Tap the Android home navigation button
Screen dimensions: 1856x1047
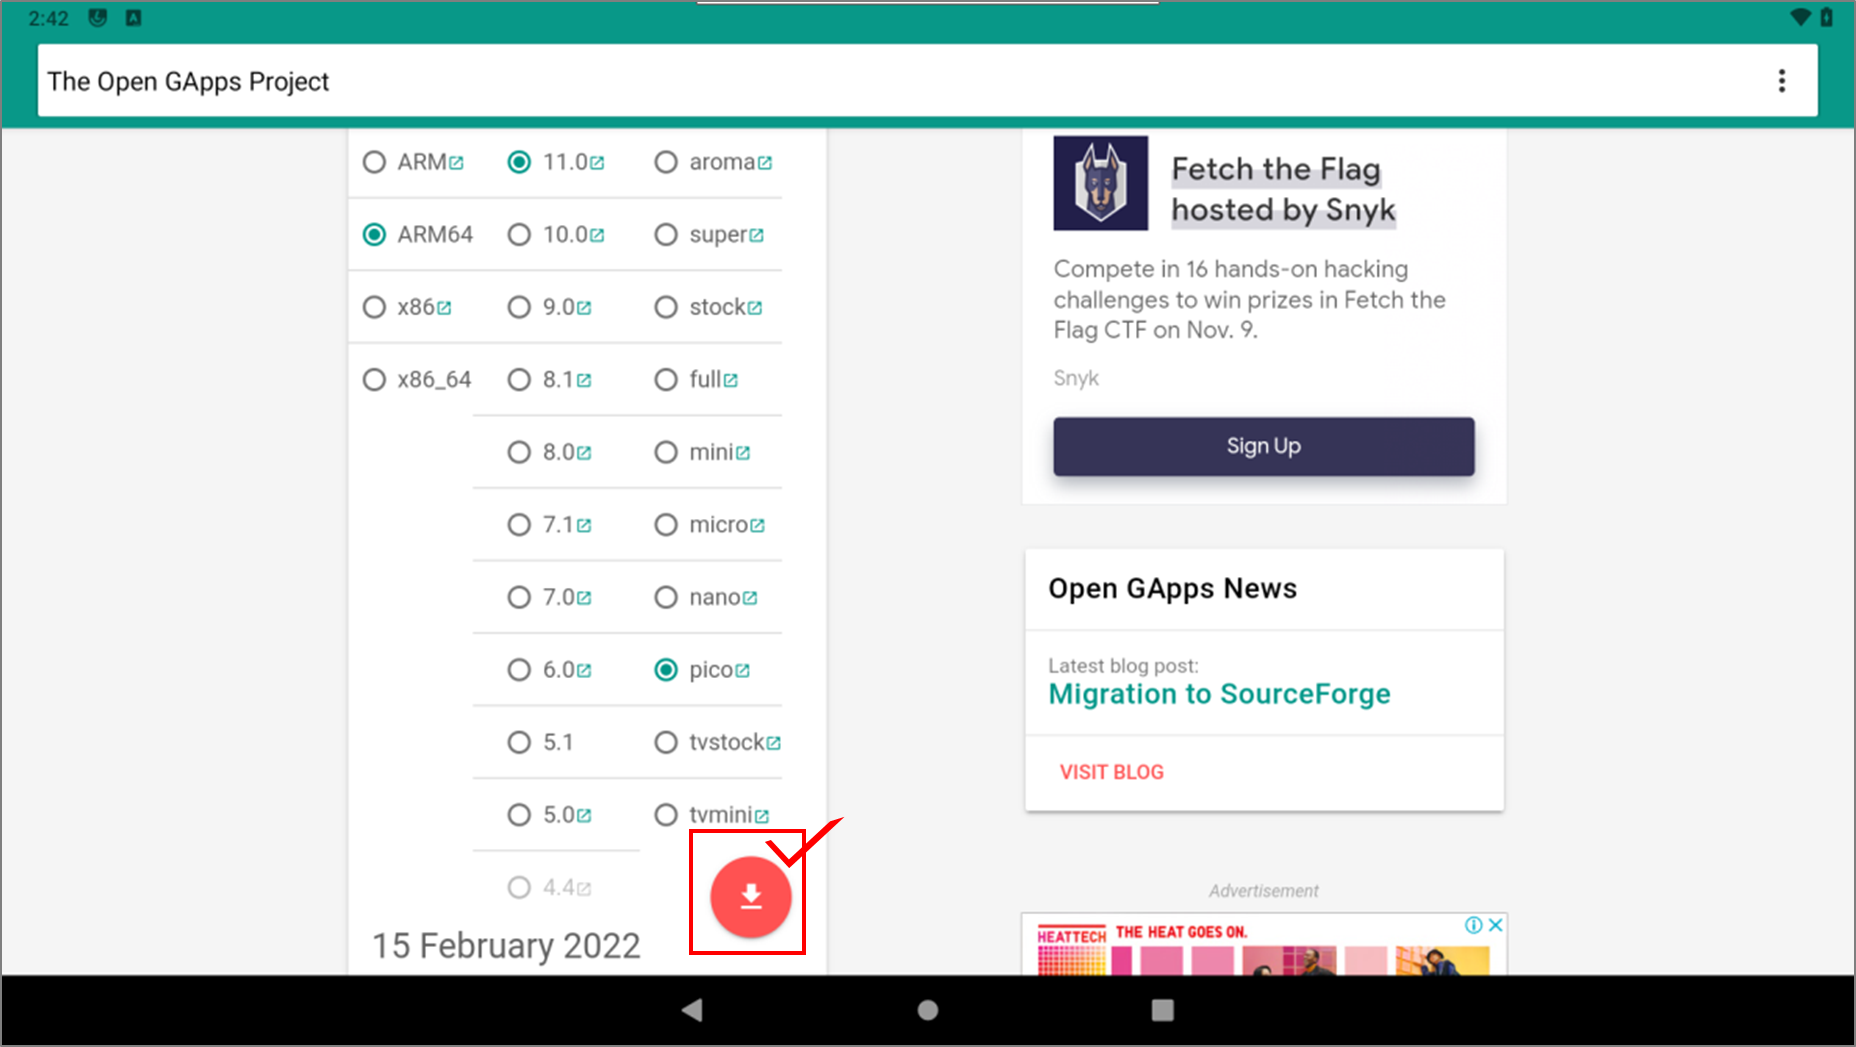click(x=928, y=1010)
